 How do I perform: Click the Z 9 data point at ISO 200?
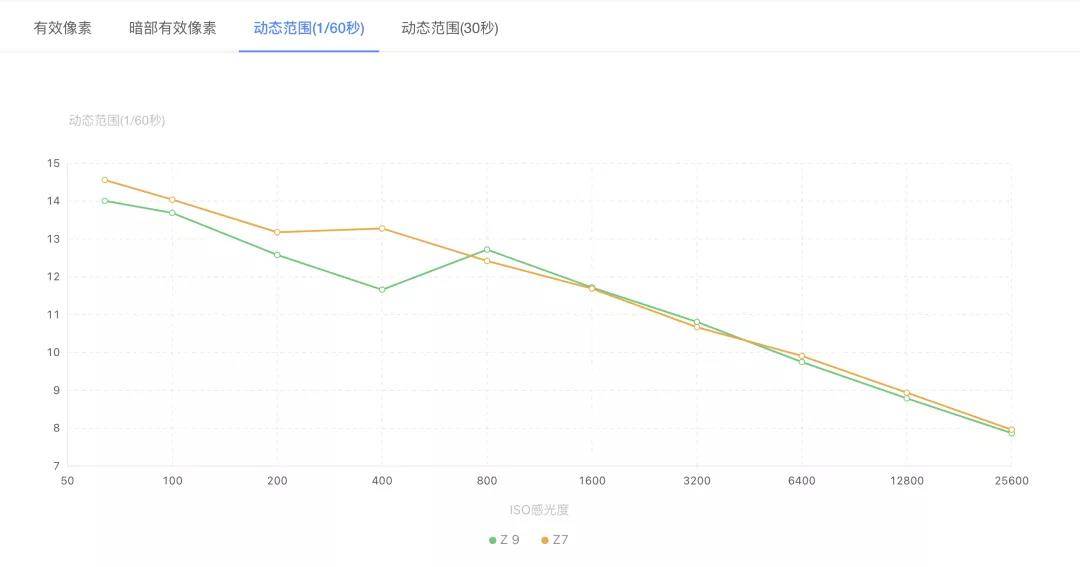277,255
